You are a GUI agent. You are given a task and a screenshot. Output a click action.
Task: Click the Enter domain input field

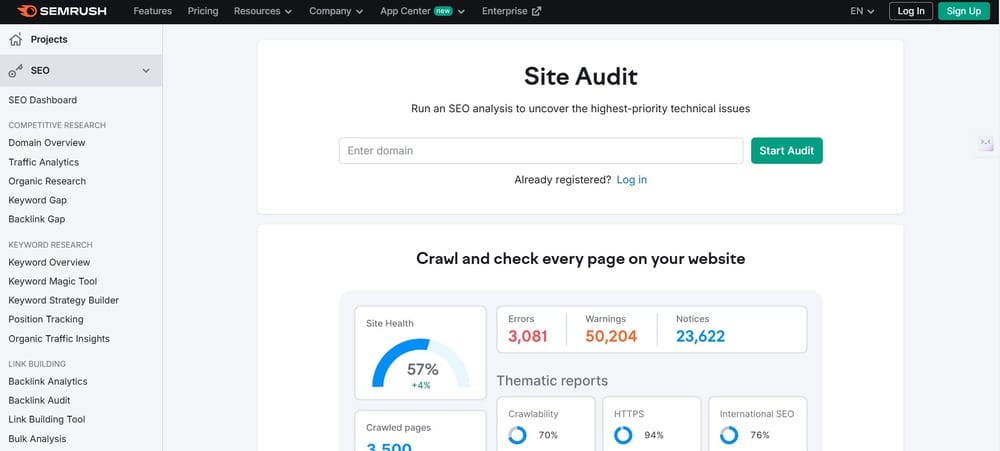pyautogui.click(x=541, y=151)
